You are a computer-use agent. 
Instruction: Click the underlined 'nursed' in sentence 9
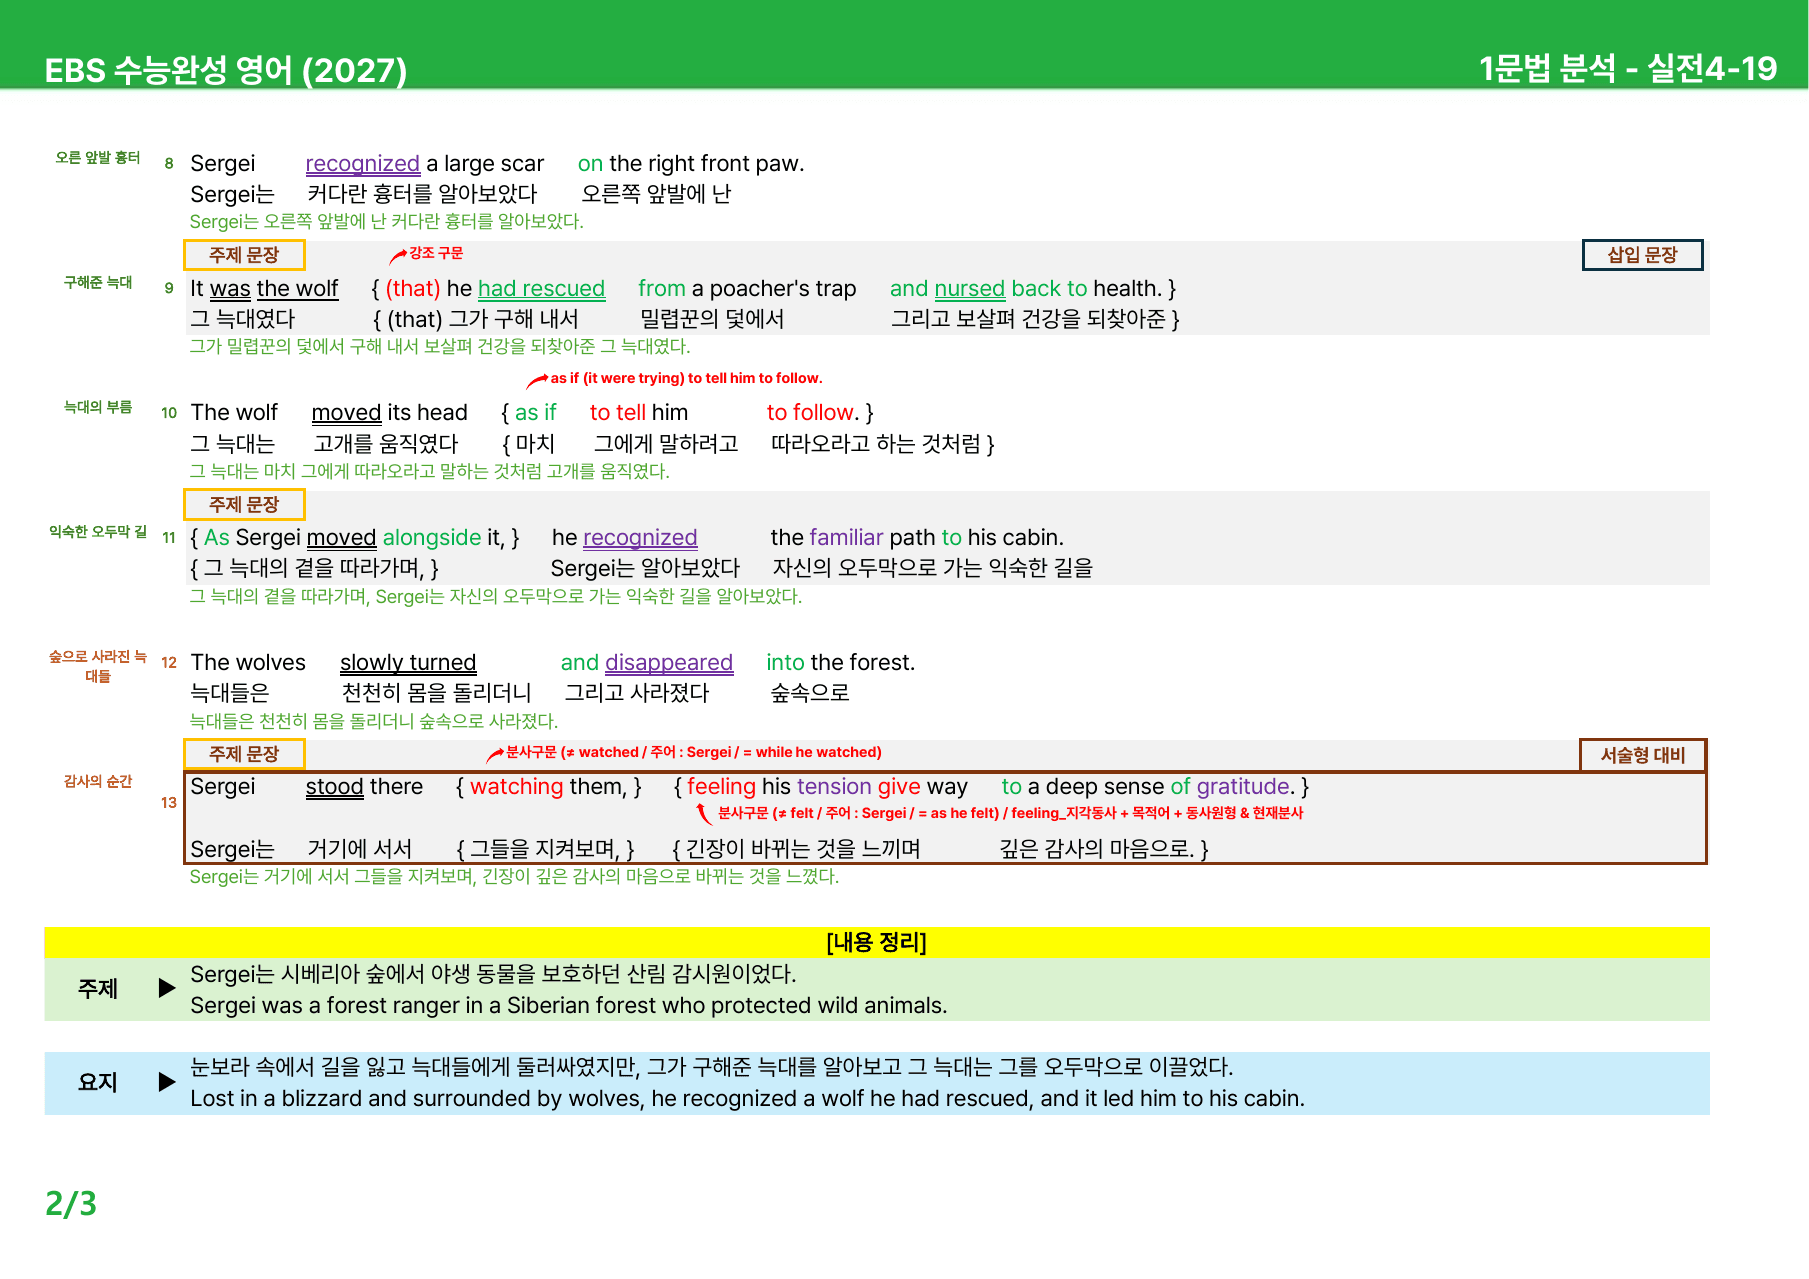click(x=969, y=288)
